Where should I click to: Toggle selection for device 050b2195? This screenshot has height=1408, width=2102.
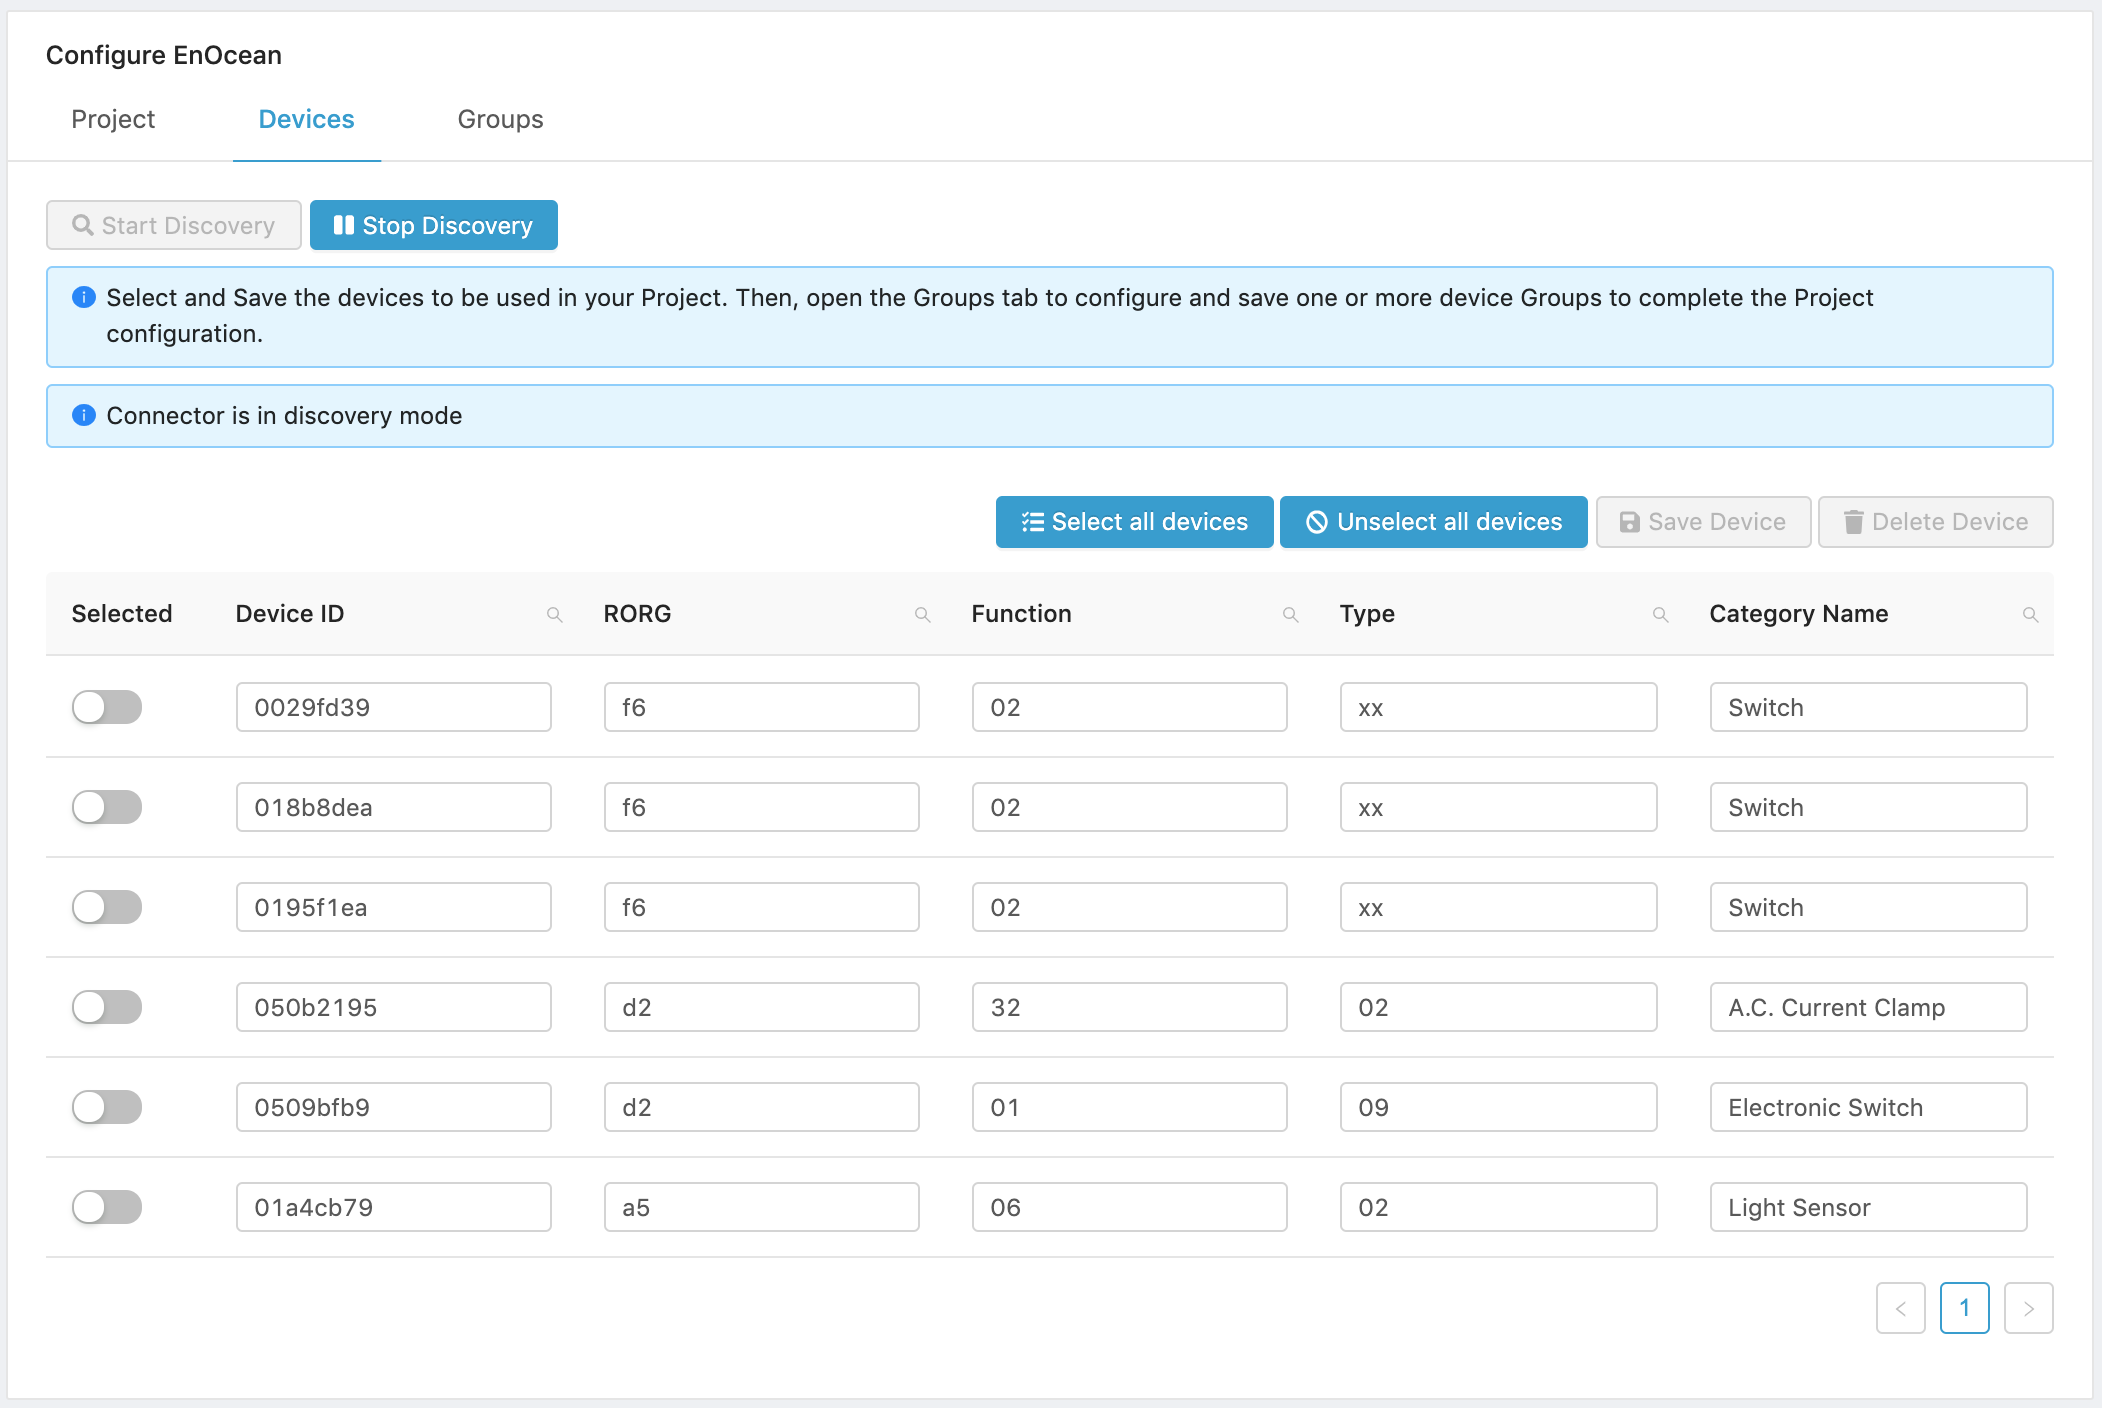click(x=107, y=1007)
